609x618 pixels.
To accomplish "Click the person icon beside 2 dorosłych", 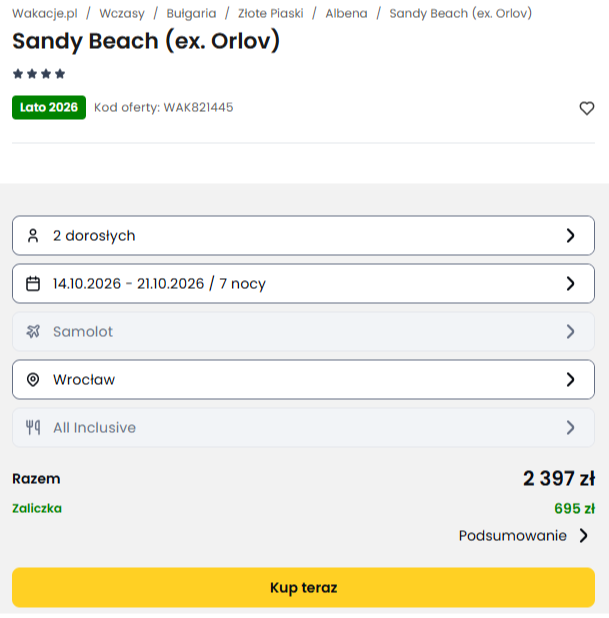I will click(x=33, y=236).
